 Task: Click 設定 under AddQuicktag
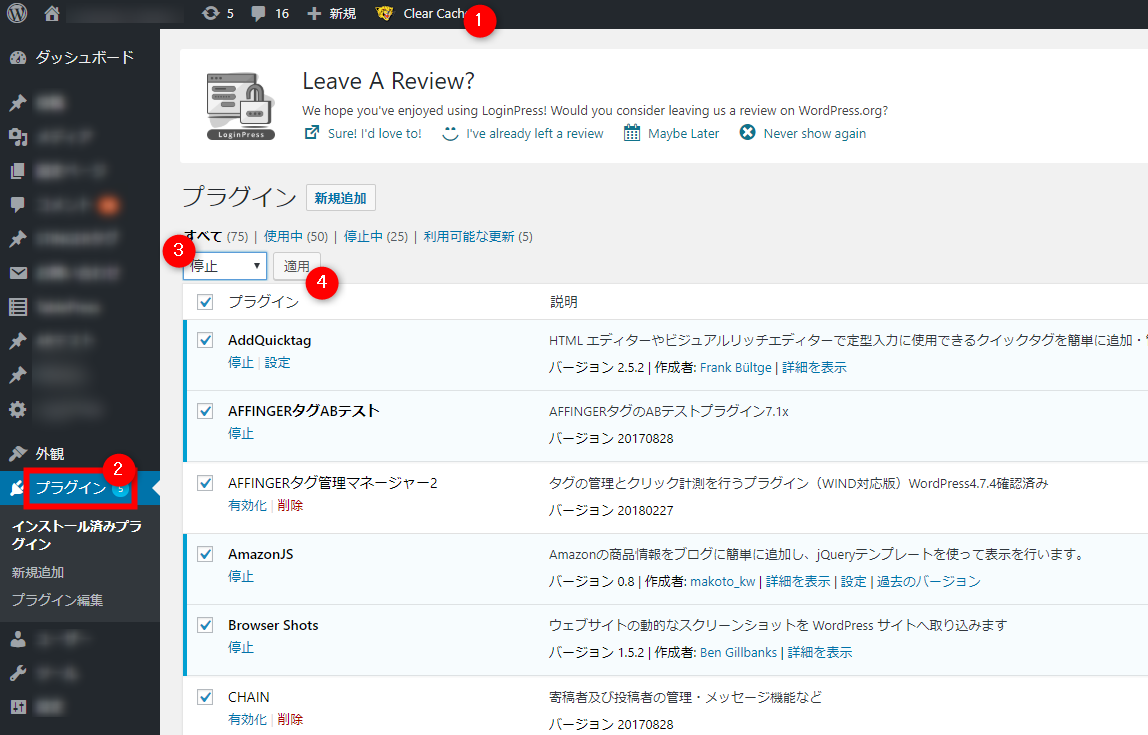(x=277, y=362)
